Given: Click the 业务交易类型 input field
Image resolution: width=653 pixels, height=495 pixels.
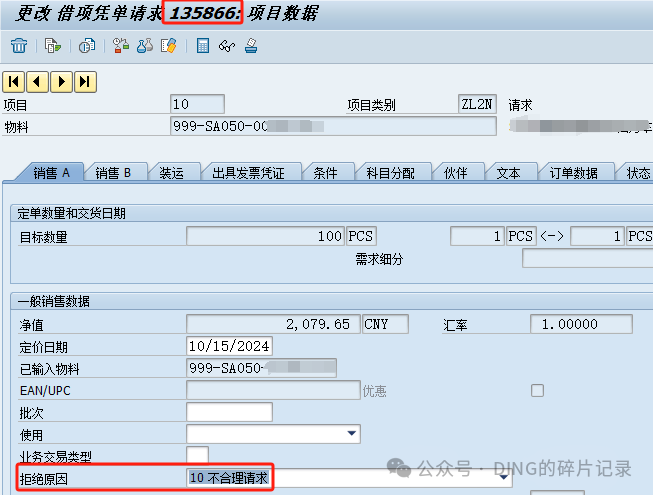Looking at the screenshot, I should click(197, 455).
